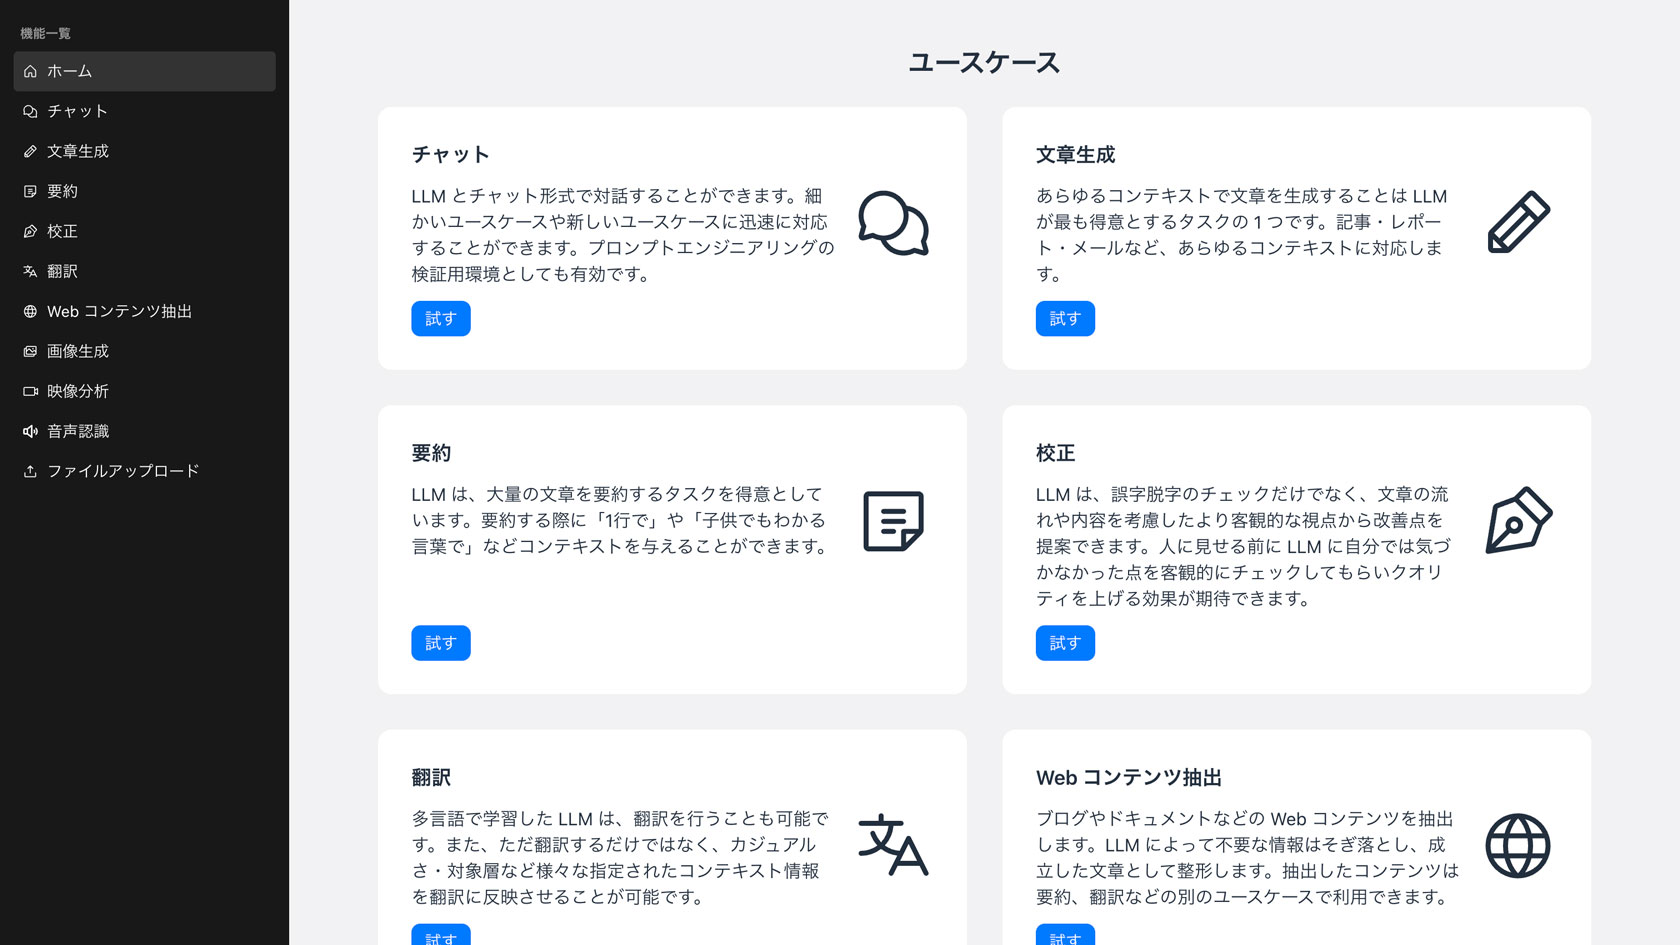Go to 翻訳 in the sidebar menu
Screen dimensions: 1680x945
pyautogui.click(x=144, y=271)
